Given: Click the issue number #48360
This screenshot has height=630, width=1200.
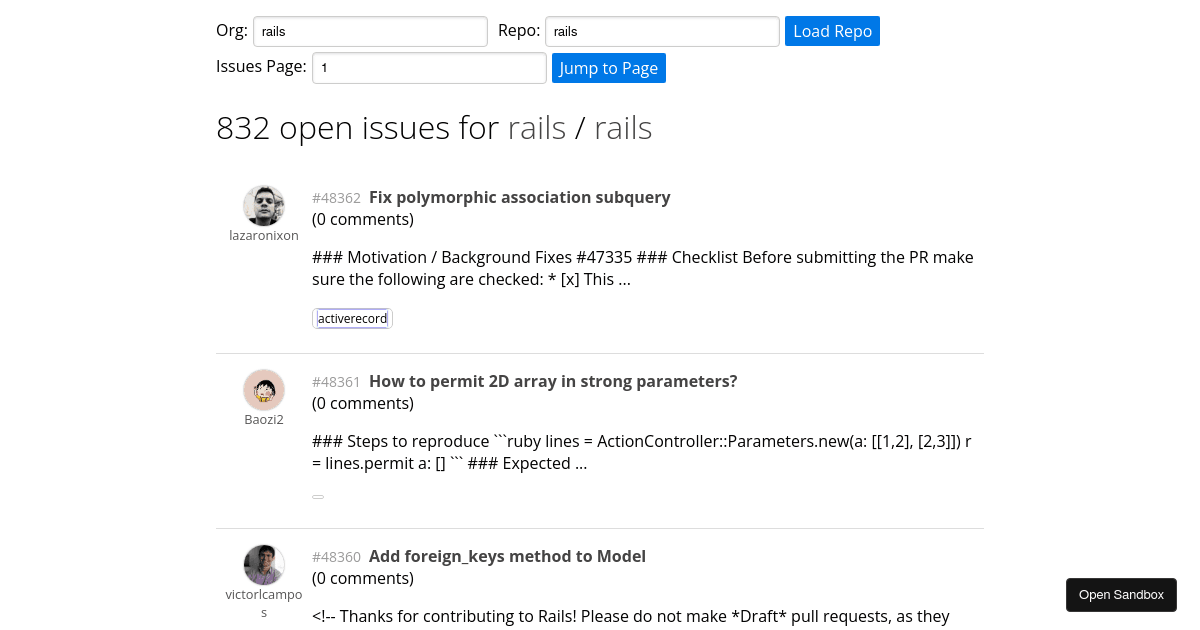Looking at the screenshot, I should 336,557.
